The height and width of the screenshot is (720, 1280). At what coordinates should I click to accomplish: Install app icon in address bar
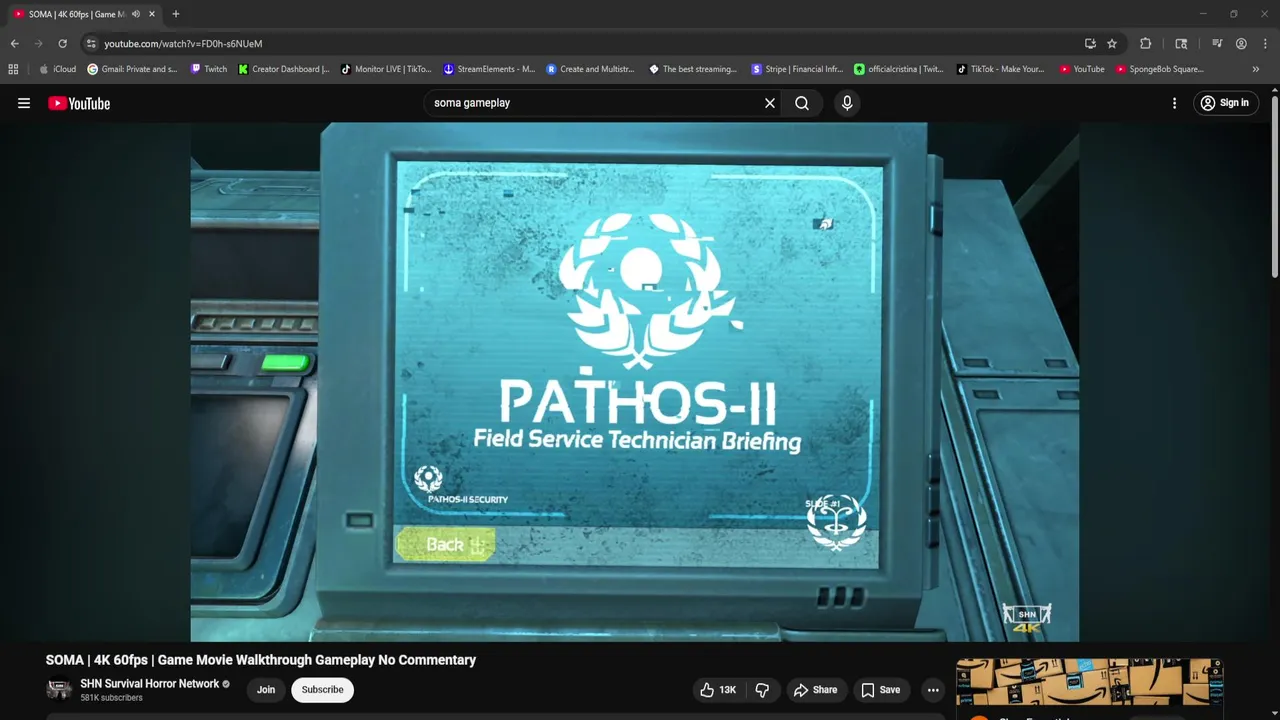1090,44
